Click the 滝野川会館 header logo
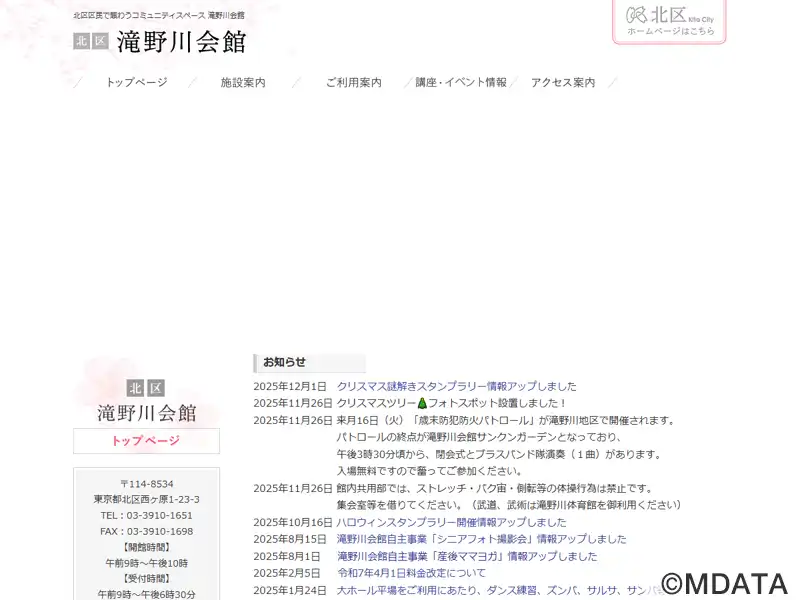Screen dimensions: 800x600 point(180,42)
